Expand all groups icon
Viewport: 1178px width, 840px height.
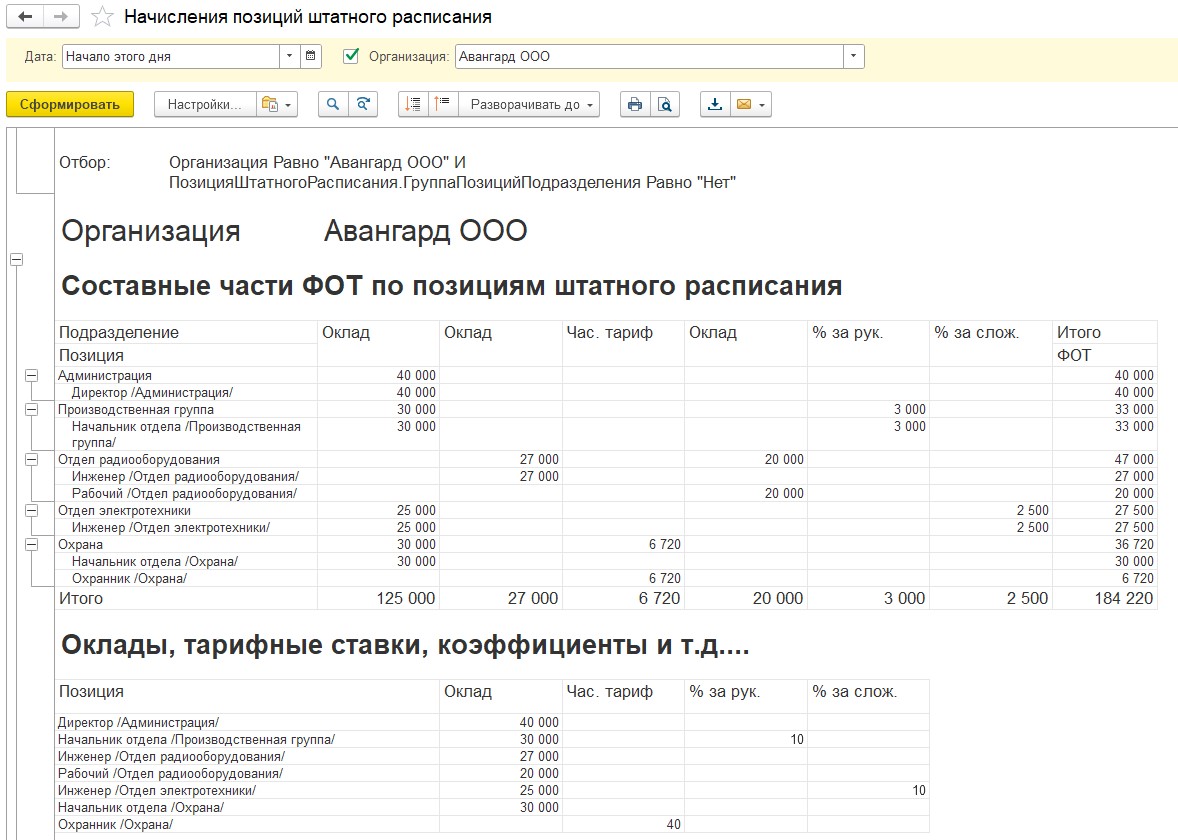pos(443,104)
